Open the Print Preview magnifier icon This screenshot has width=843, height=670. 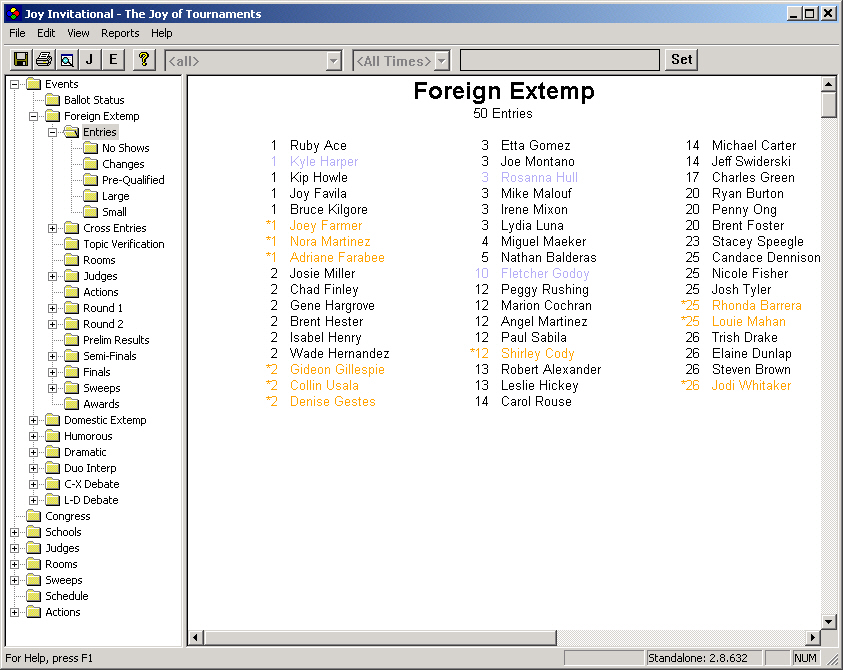coord(66,59)
